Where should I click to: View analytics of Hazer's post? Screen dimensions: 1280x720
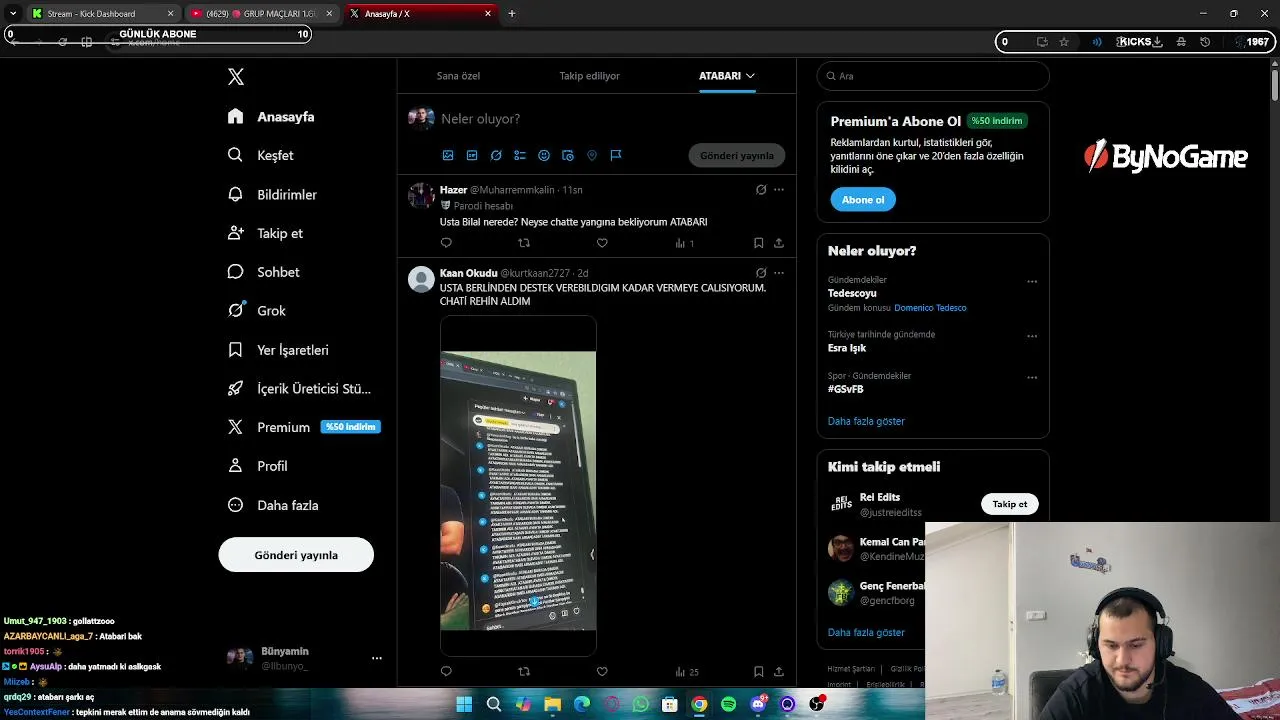tap(684, 243)
